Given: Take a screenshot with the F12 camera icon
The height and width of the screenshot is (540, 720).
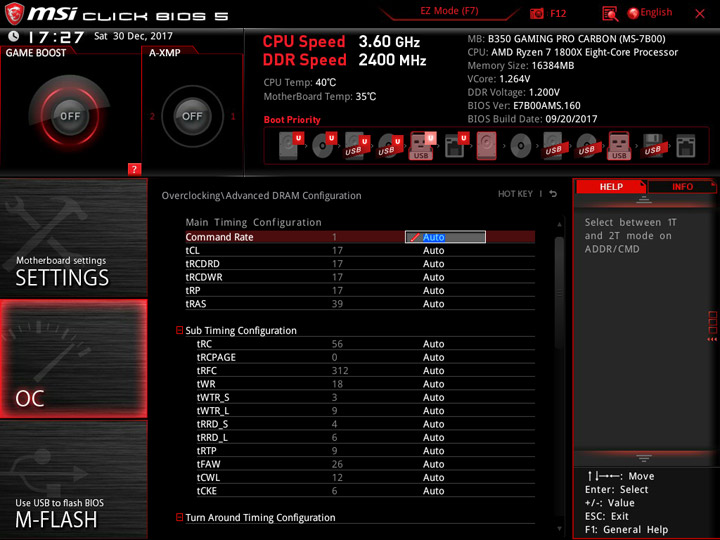Looking at the screenshot, I should (x=536, y=13).
